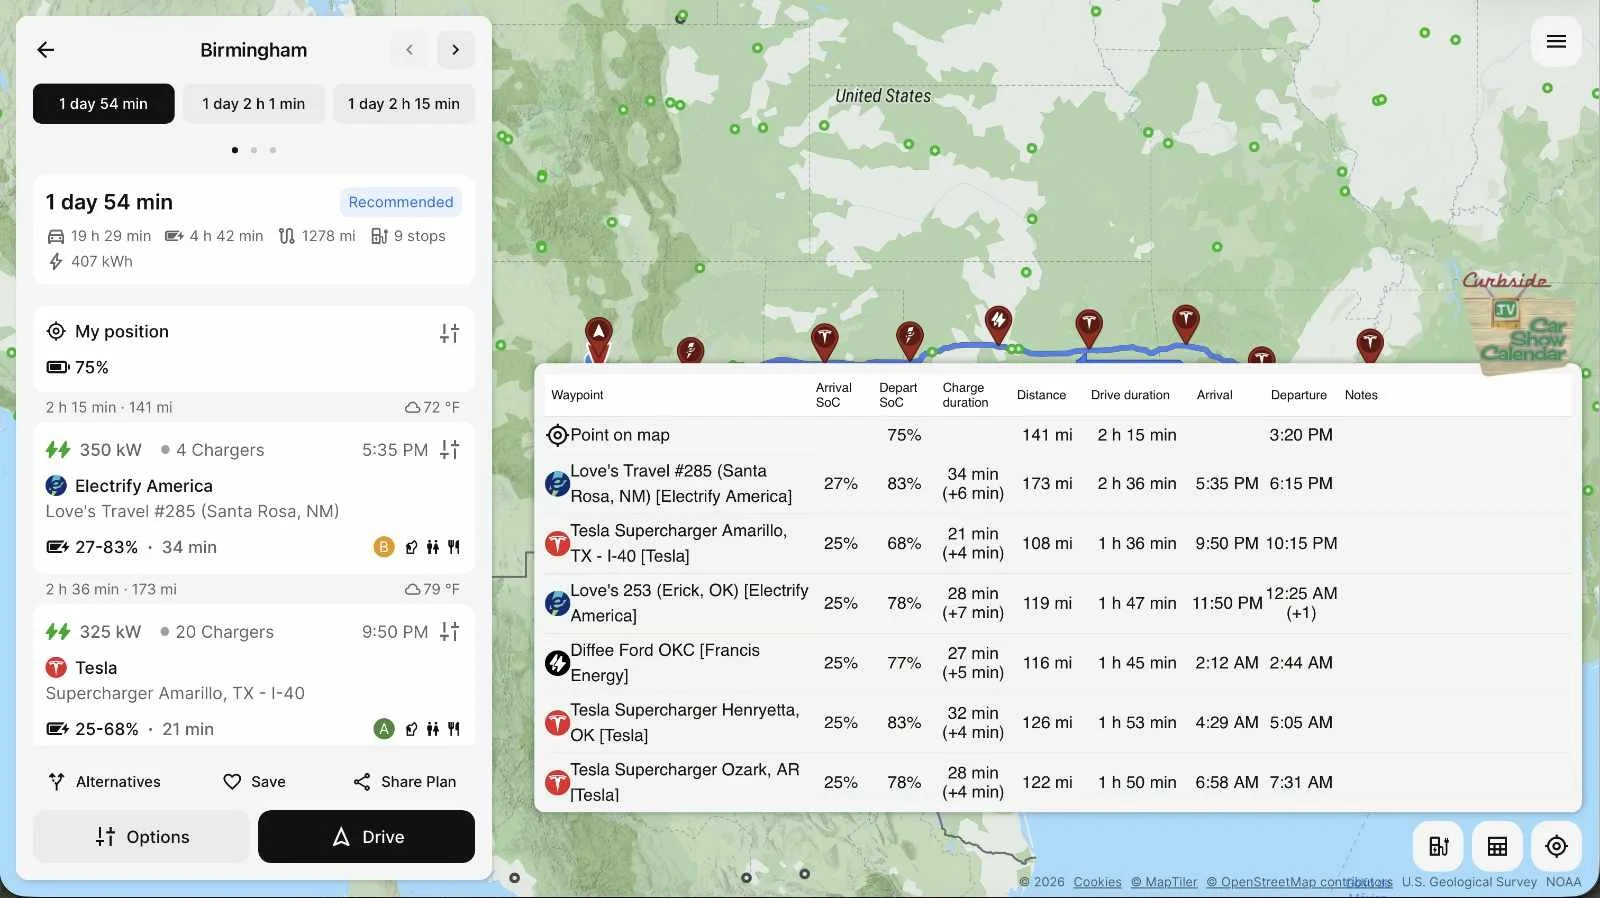Click the 75% battery level under My position
Viewport: 1600px width, 898px height.
(x=78, y=367)
